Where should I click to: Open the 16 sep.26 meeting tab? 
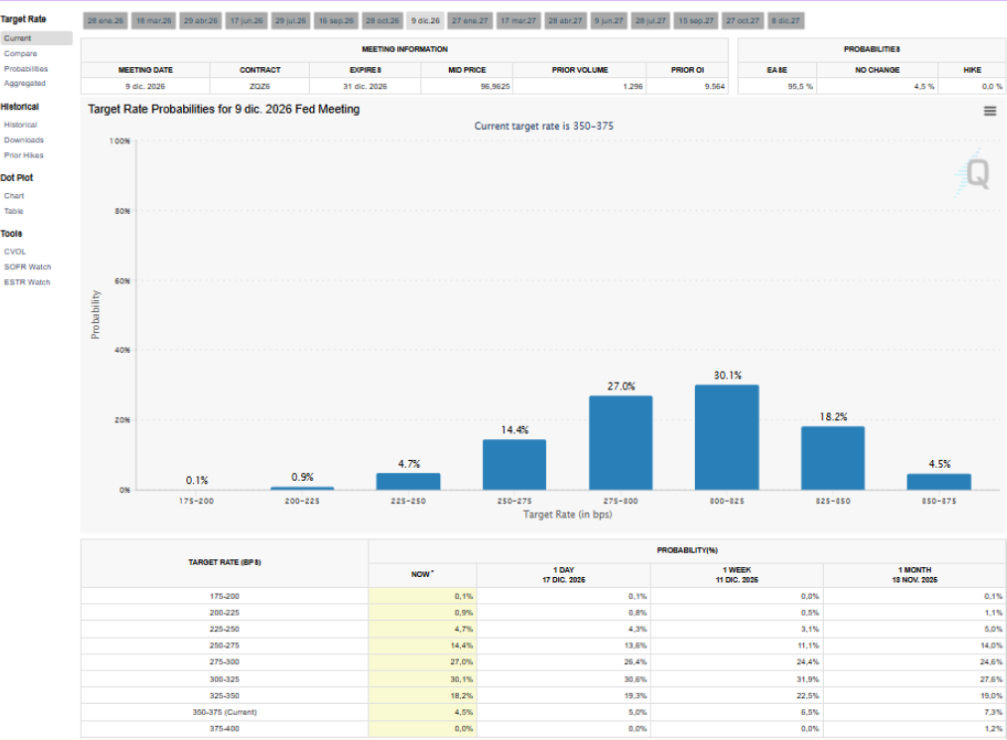point(335,20)
